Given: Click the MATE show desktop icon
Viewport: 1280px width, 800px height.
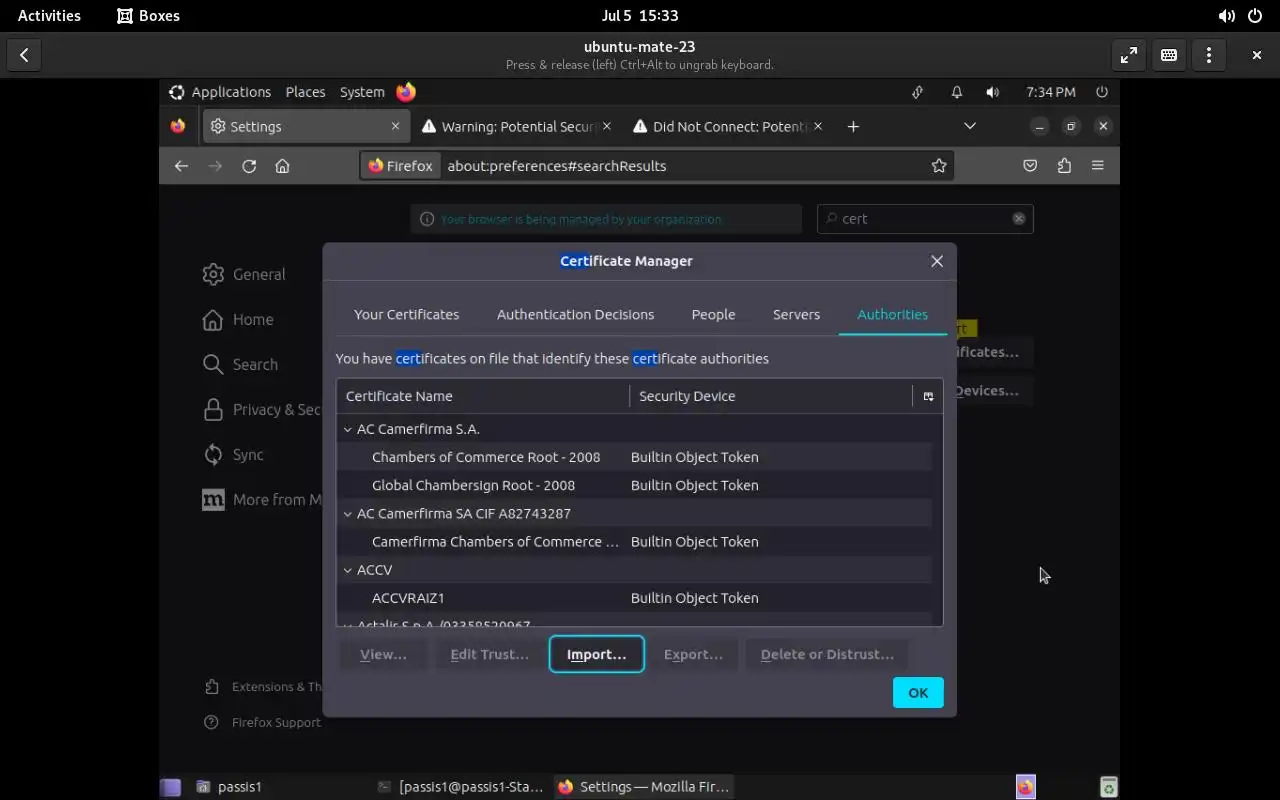Looking at the screenshot, I should 171,787.
